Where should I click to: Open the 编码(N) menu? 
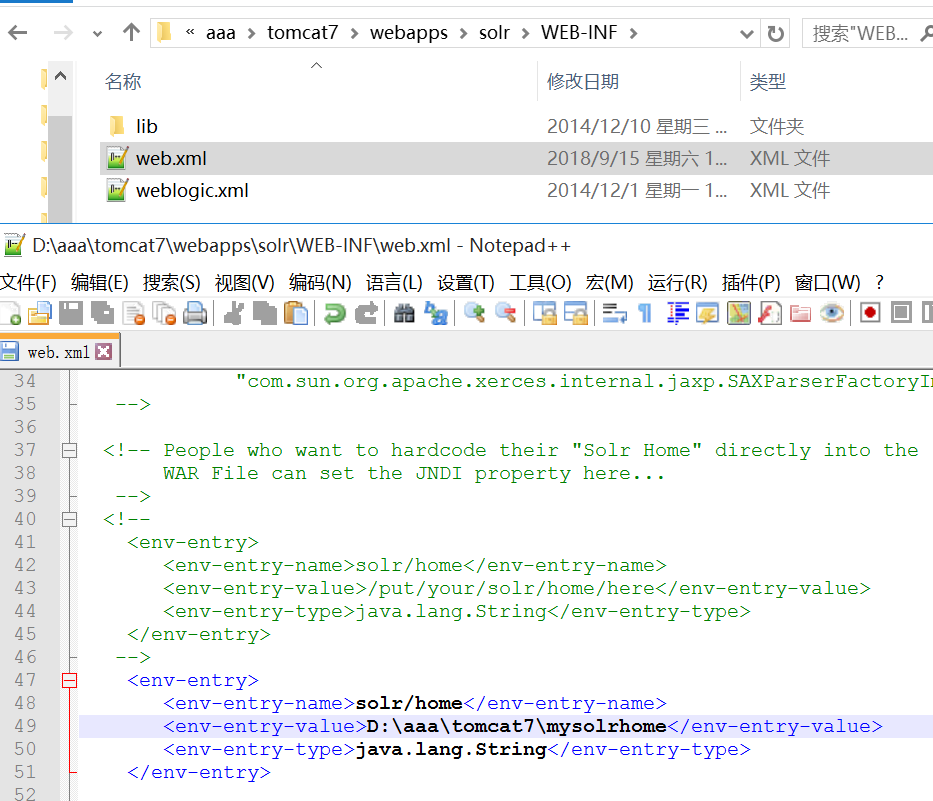320,282
